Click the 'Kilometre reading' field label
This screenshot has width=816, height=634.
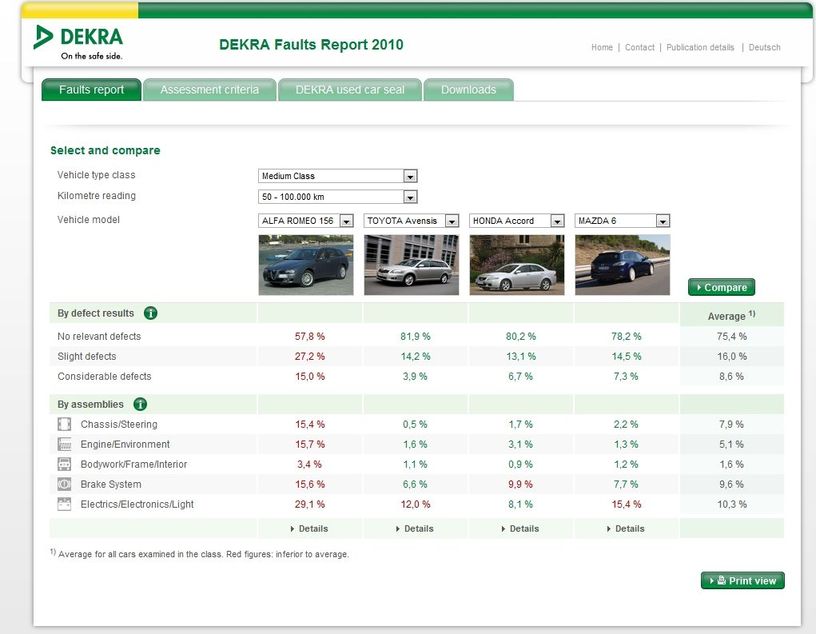tap(96, 196)
